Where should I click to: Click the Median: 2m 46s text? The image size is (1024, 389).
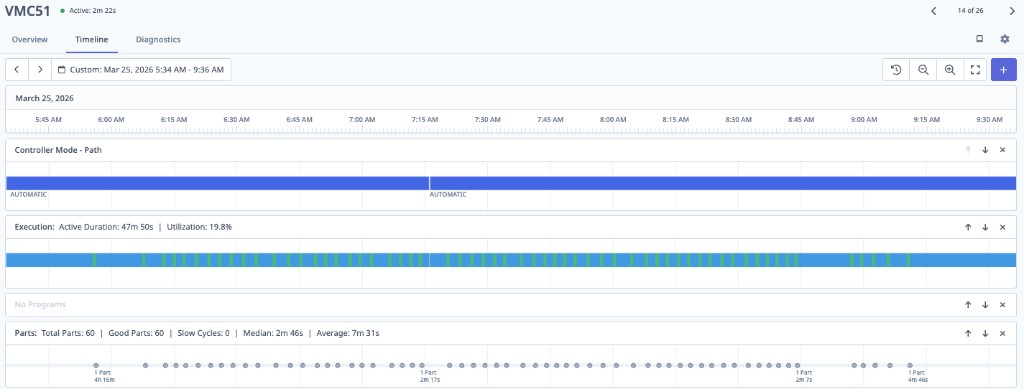point(273,334)
